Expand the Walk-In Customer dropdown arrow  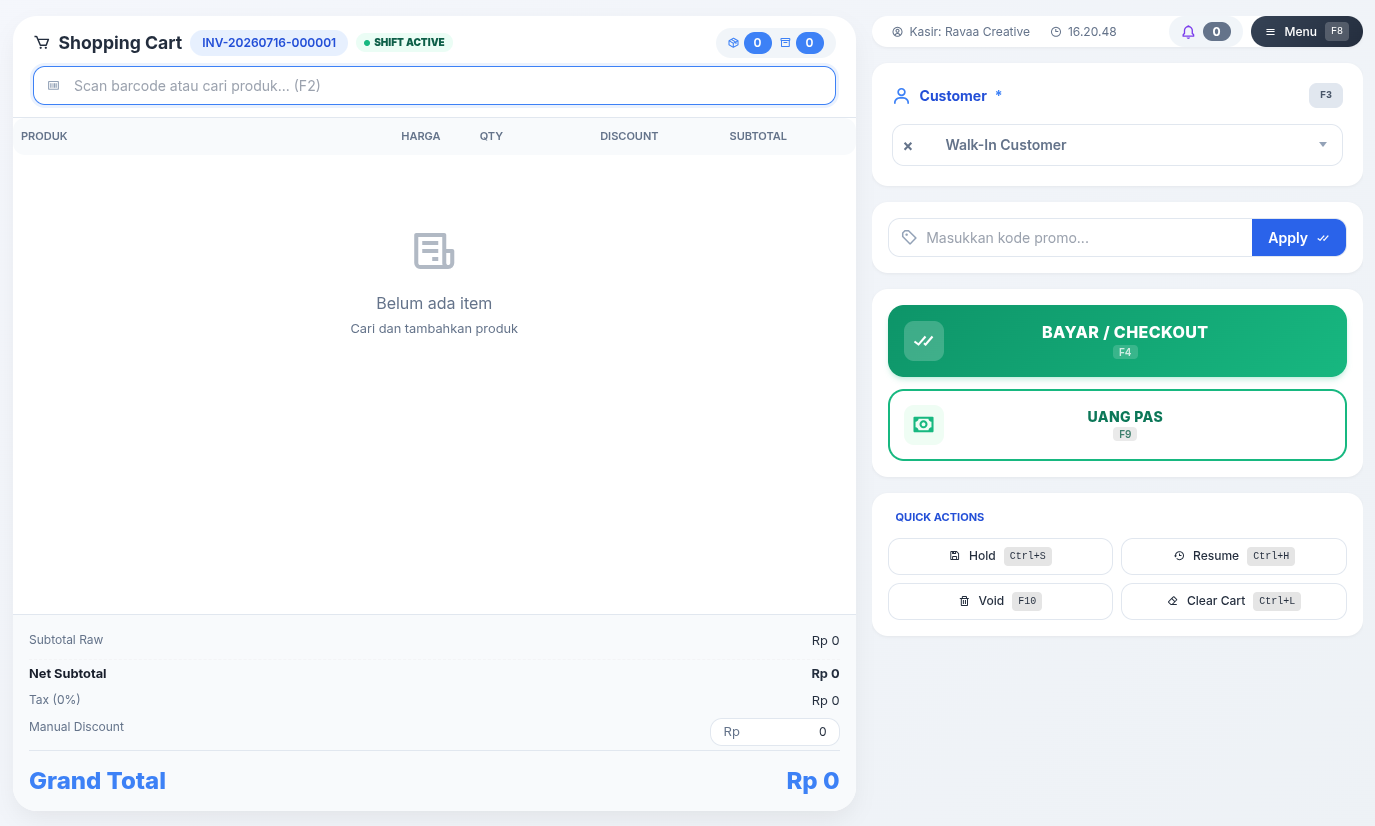(x=1323, y=145)
